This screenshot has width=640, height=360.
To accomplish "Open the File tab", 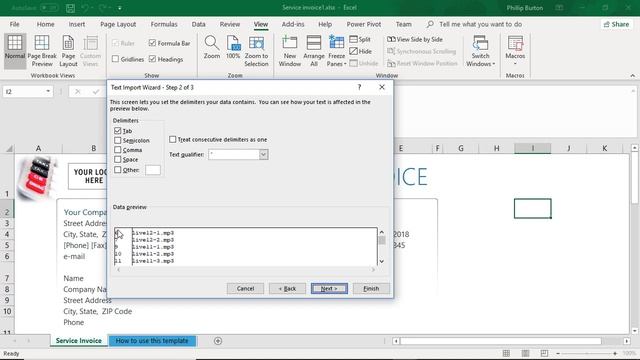I will [15, 24].
